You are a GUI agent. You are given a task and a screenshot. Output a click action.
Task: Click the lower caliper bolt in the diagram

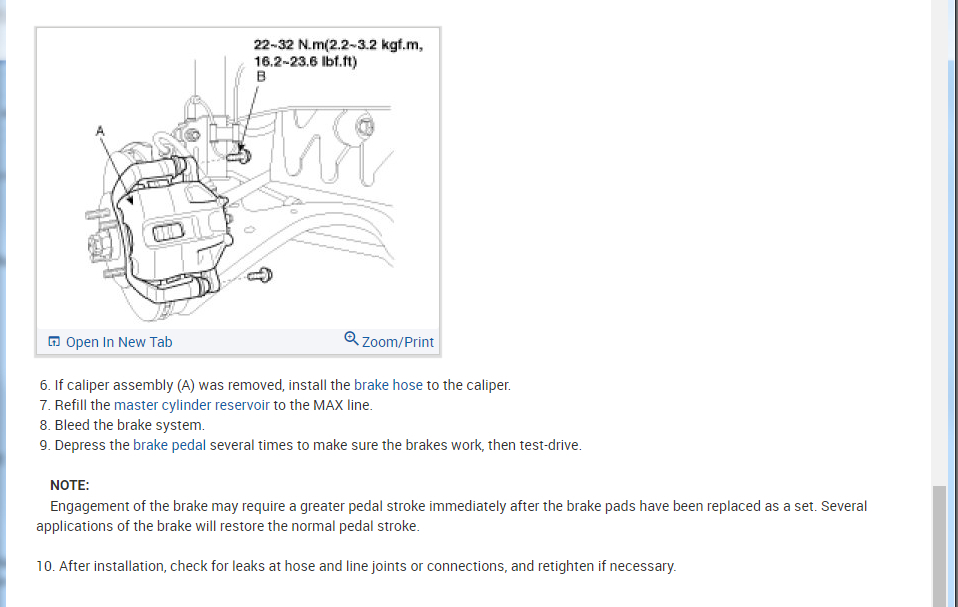pos(260,275)
